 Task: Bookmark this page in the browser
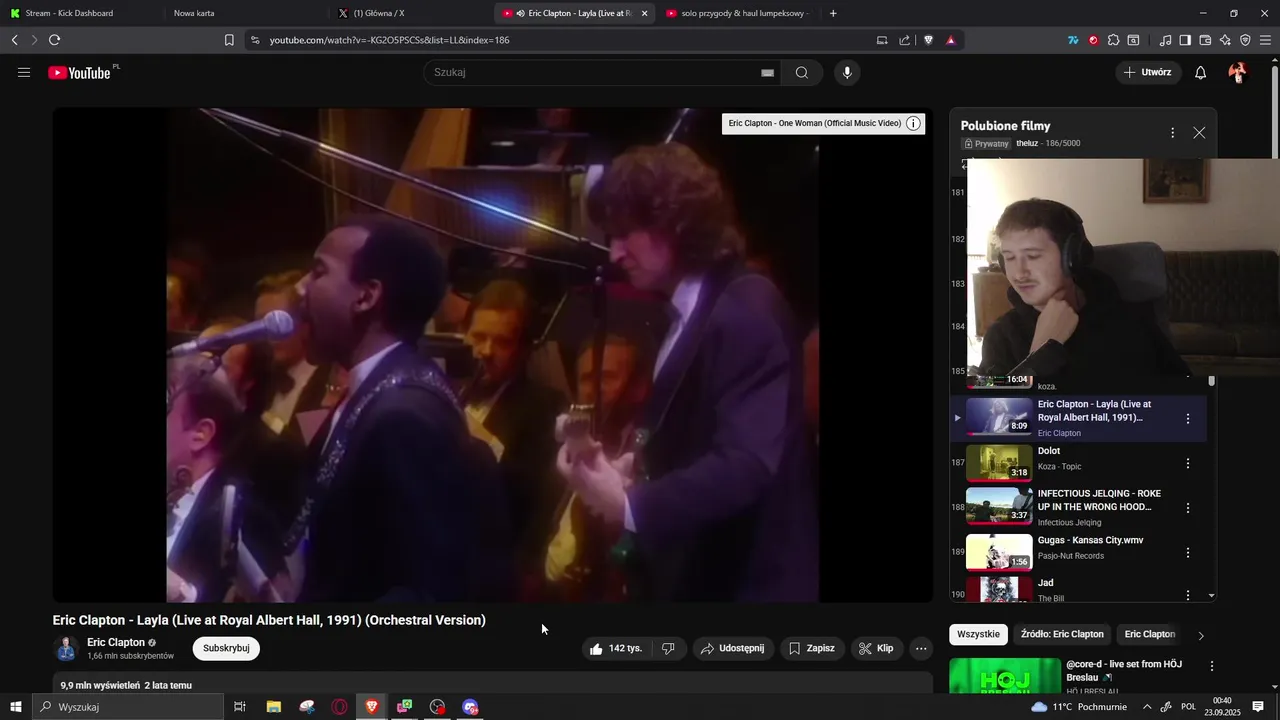pos(229,40)
